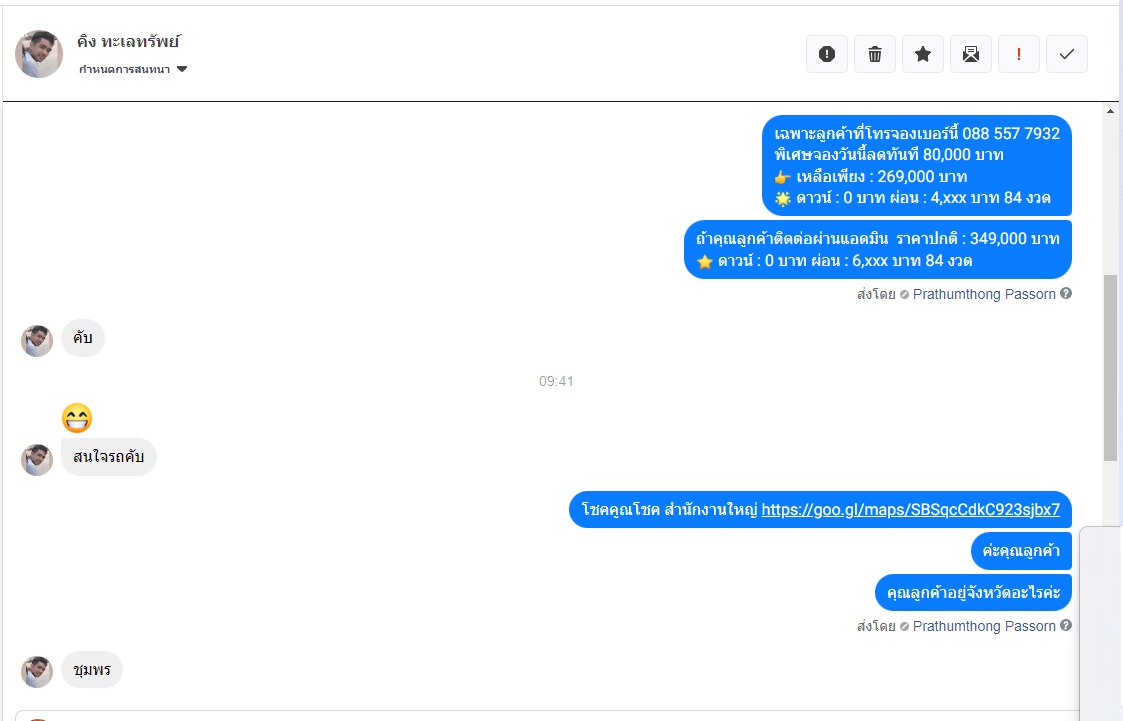The image size is (1123, 721).
Task: Select the คุณลูกค้าอยู่จังหวัดอะไรค่ะ message bubble
Action: [973, 593]
